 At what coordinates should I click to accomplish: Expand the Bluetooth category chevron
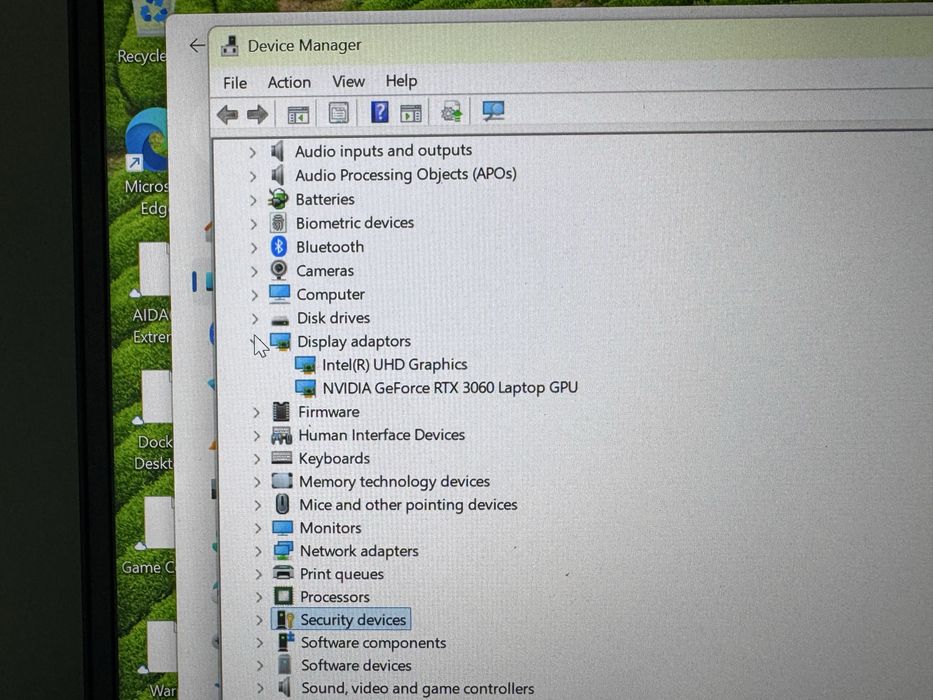click(254, 248)
